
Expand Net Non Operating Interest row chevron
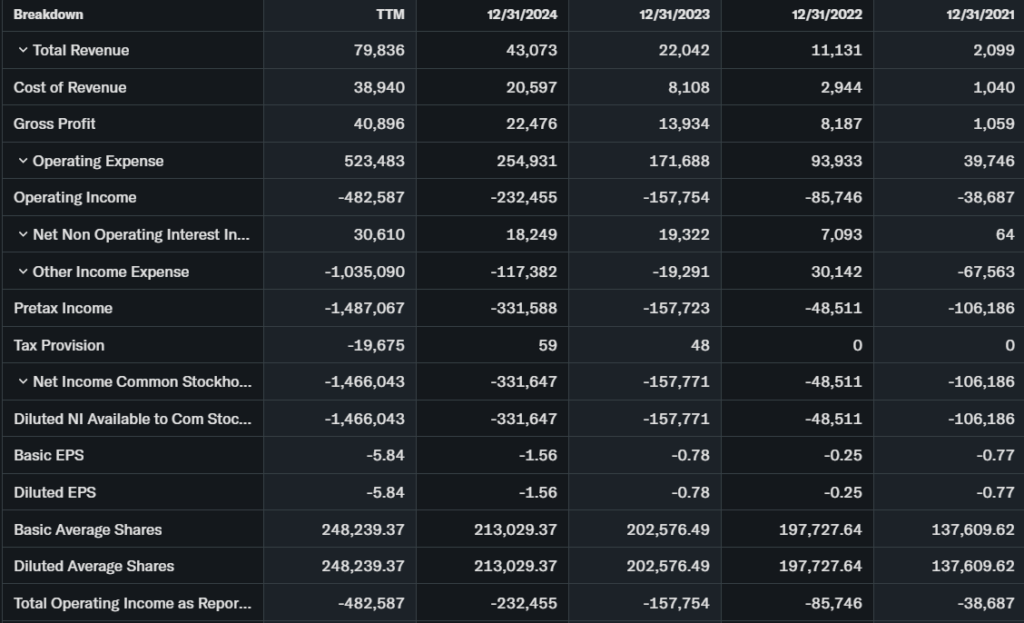(23, 235)
